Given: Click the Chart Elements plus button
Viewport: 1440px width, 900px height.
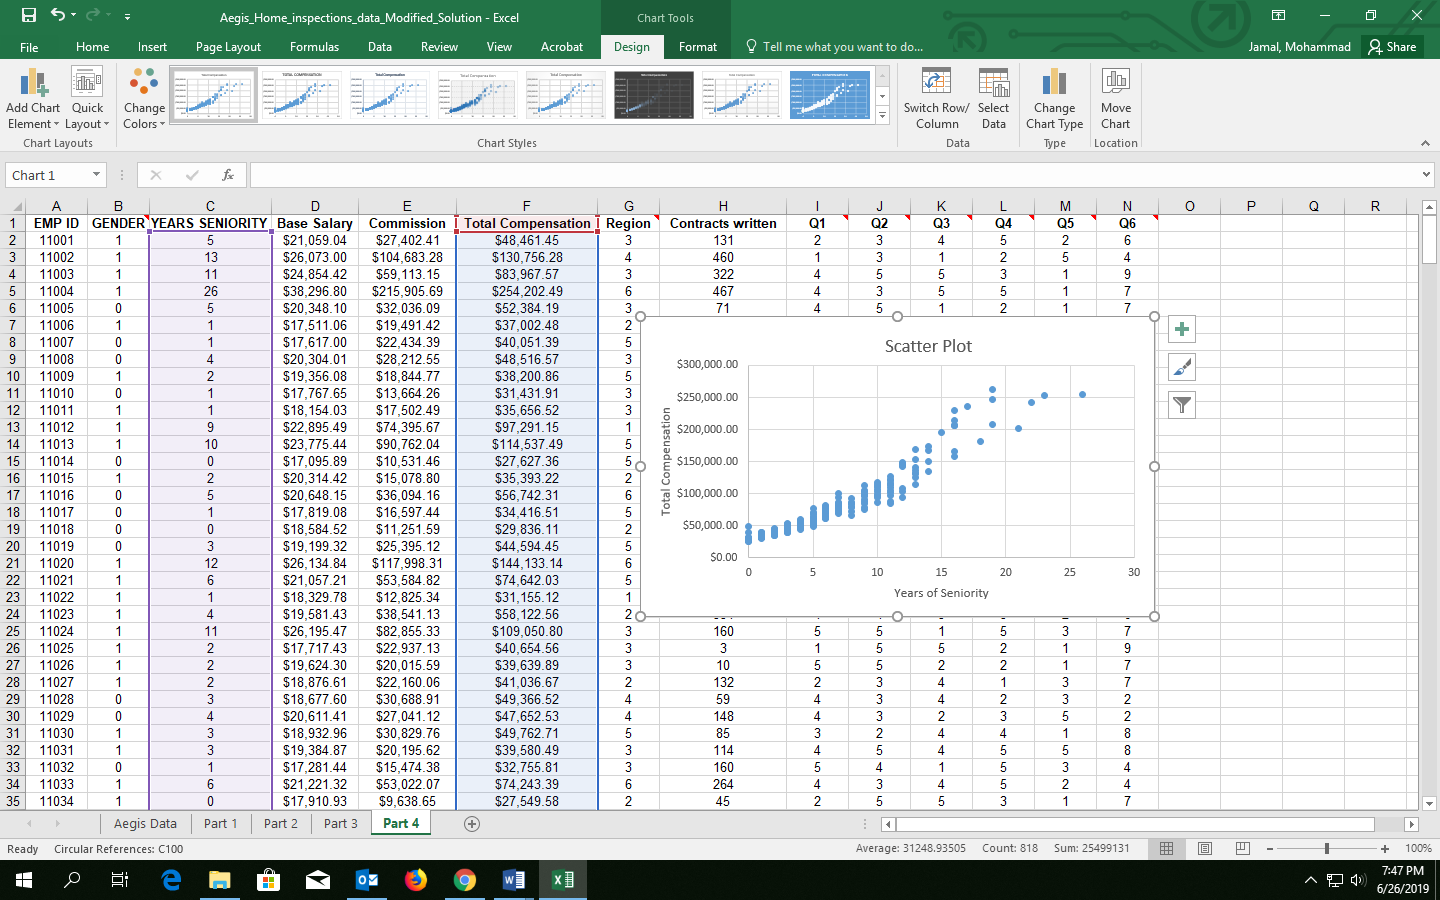Looking at the screenshot, I should coord(1182,329).
